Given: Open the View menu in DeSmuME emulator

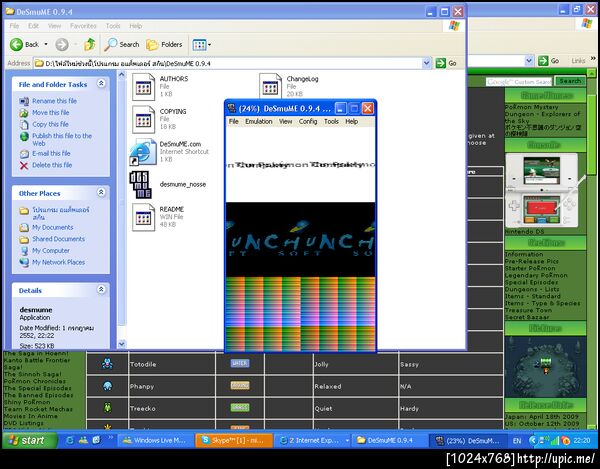Looking at the screenshot, I should [285, 121].
